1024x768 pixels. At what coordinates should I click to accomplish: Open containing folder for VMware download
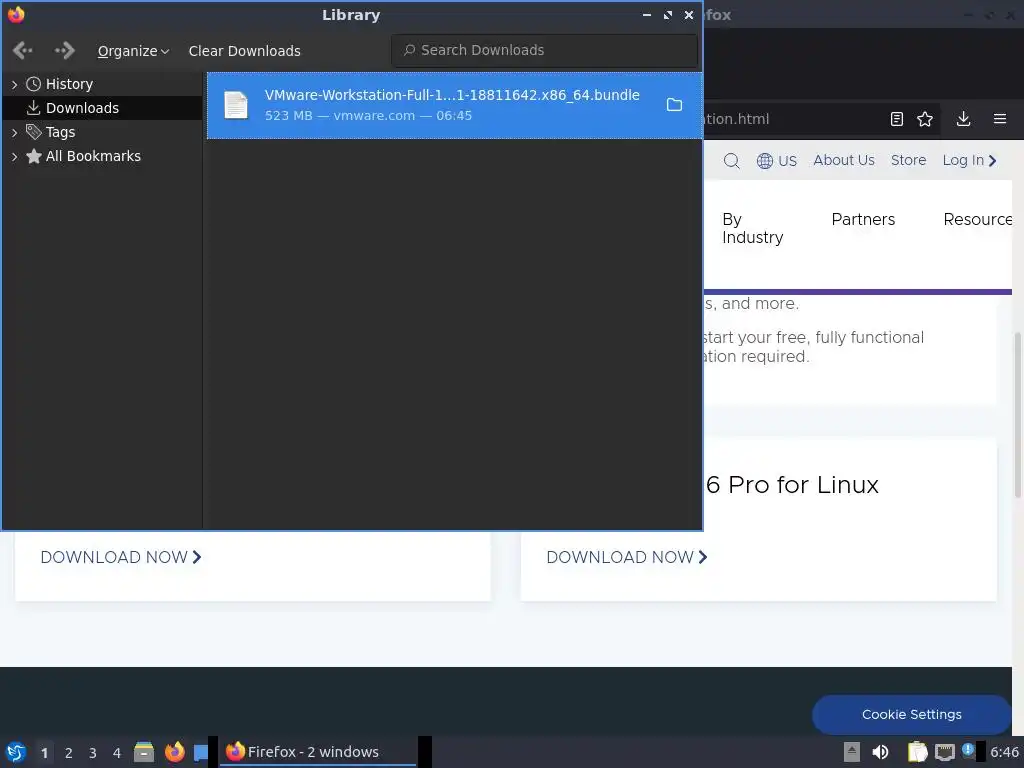tap(674, 104)
